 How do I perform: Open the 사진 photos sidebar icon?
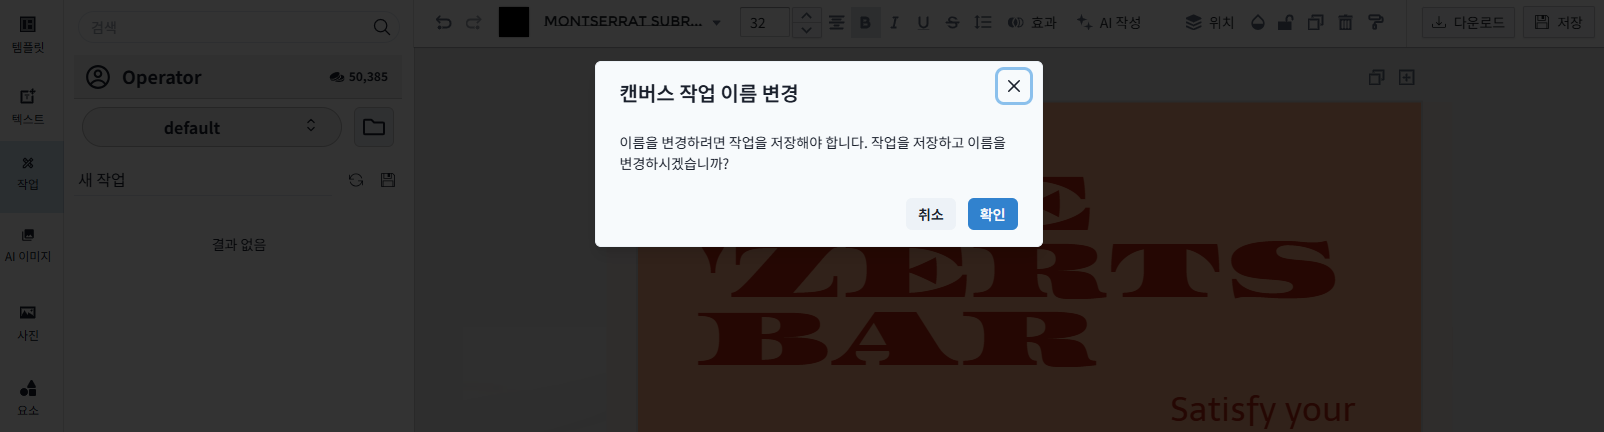[x=28, y=322]
